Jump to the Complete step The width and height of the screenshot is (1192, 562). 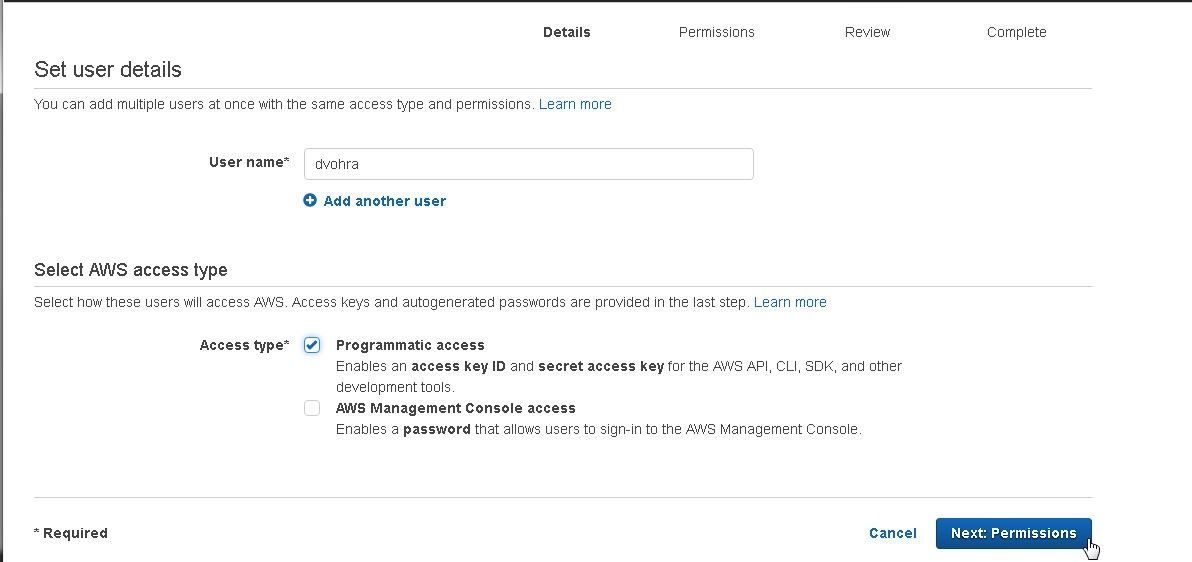click(x=1016, y=32)
